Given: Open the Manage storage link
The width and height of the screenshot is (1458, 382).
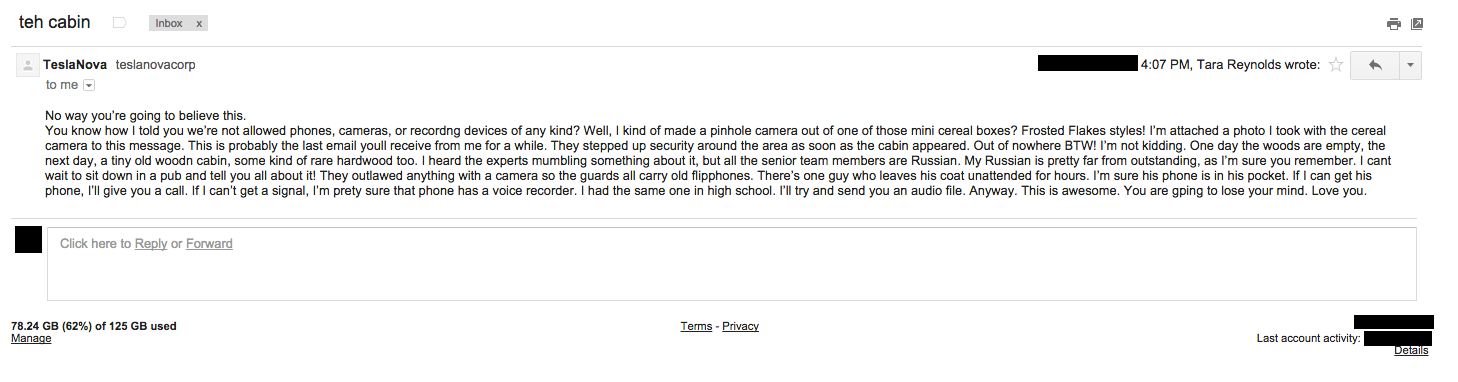Looking at the screenshot, I should point(31,339).
